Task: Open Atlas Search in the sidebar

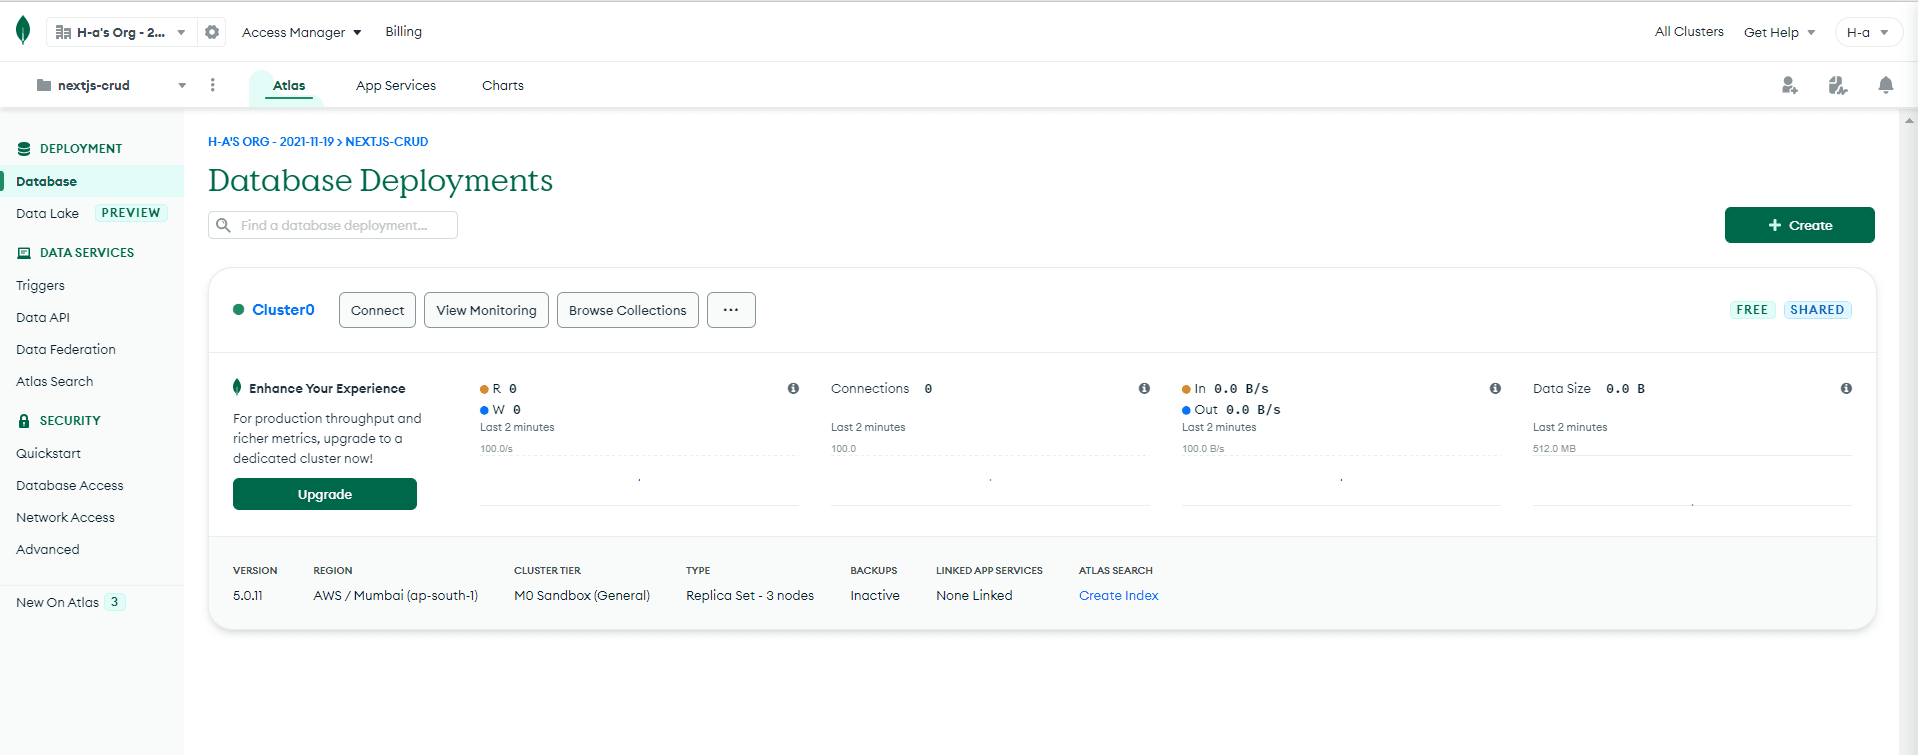Action: [x=55, y=381]
